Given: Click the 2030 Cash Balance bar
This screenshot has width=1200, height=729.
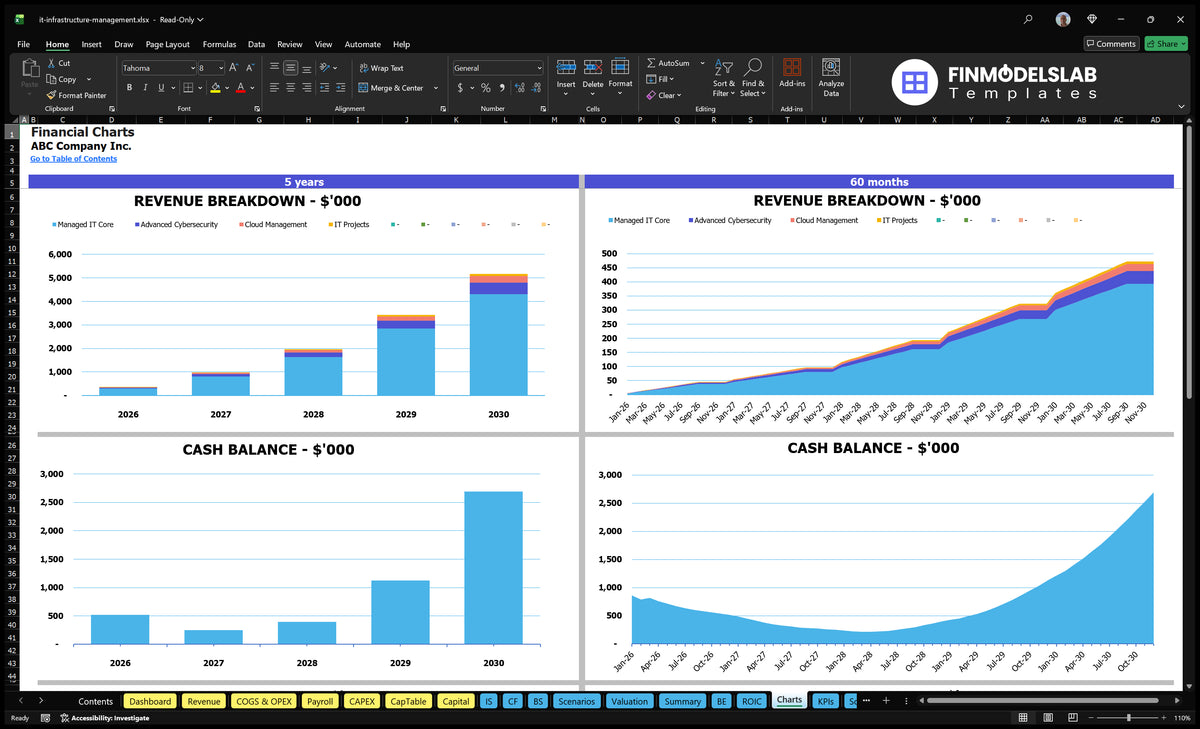Looking at the screenshot, I should pos(494,568).
